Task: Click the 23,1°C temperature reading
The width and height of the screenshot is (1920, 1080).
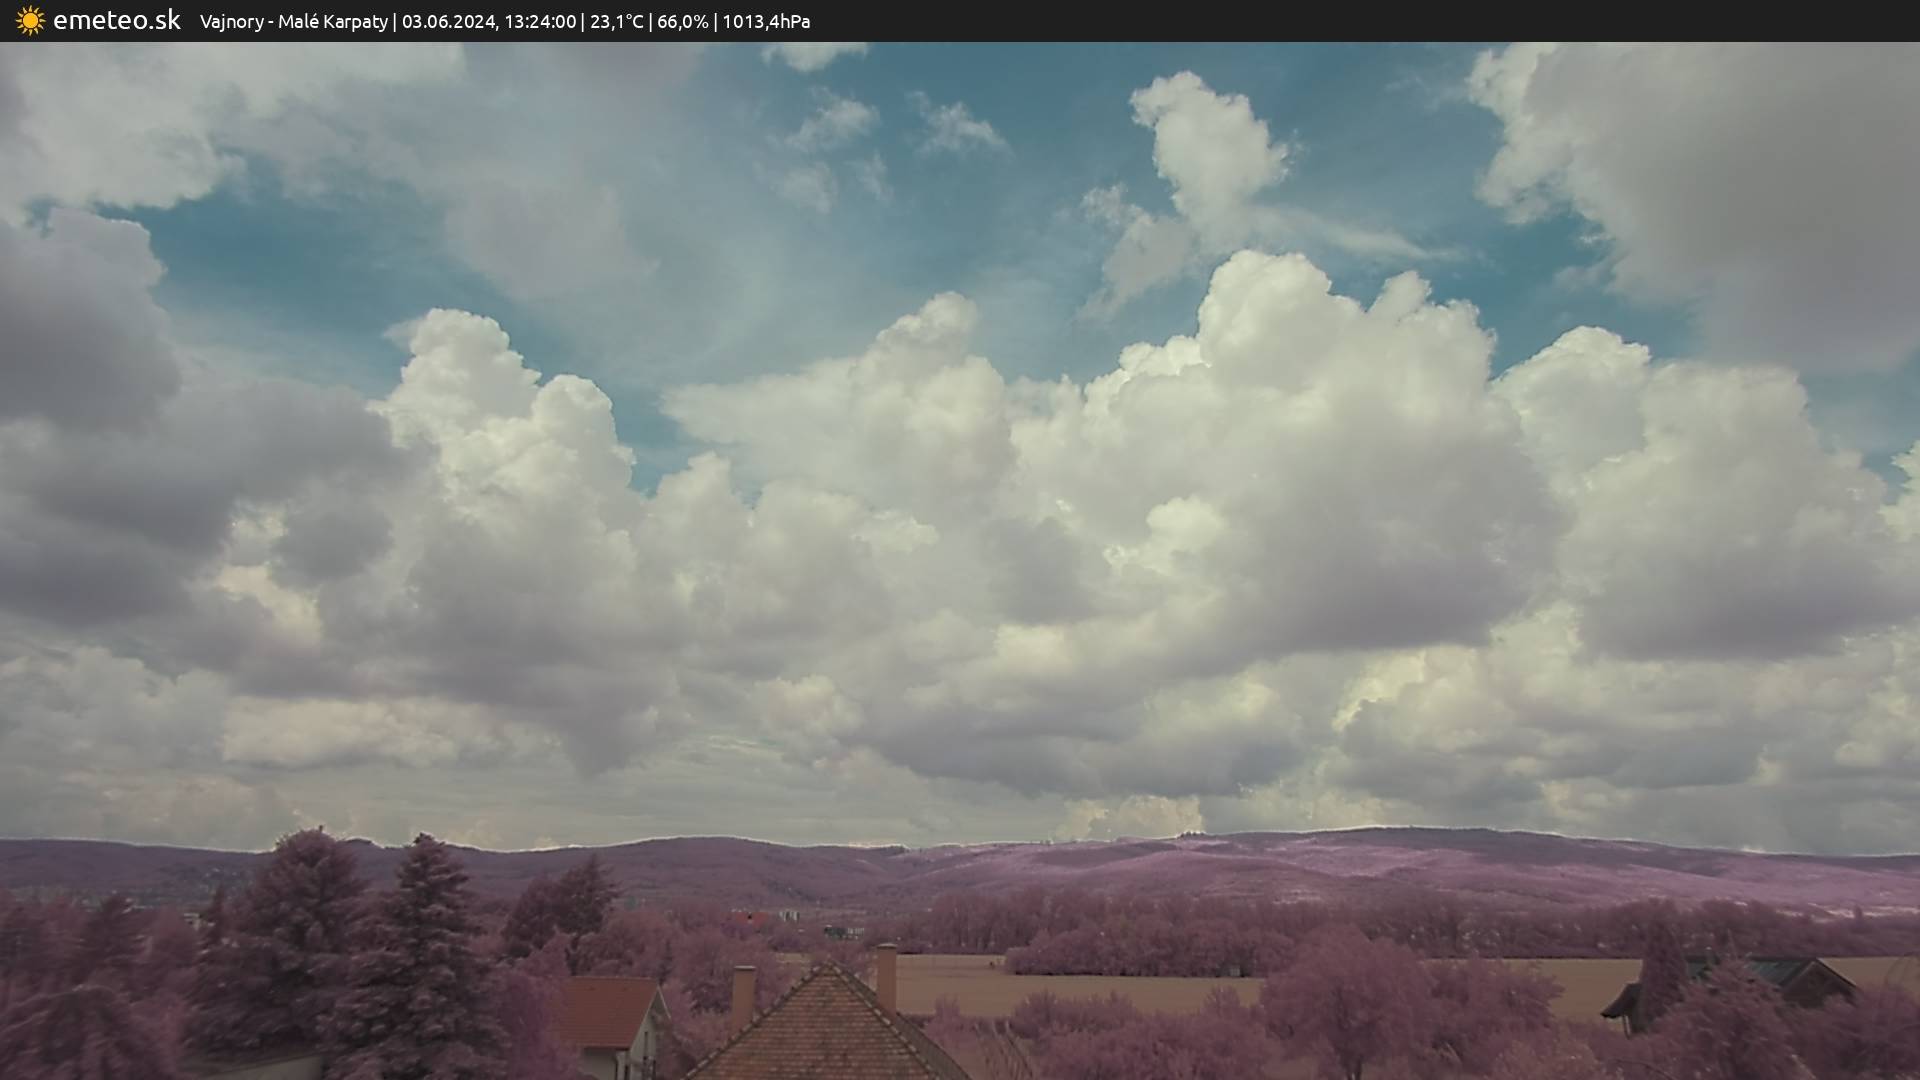Action: point(616,22)
